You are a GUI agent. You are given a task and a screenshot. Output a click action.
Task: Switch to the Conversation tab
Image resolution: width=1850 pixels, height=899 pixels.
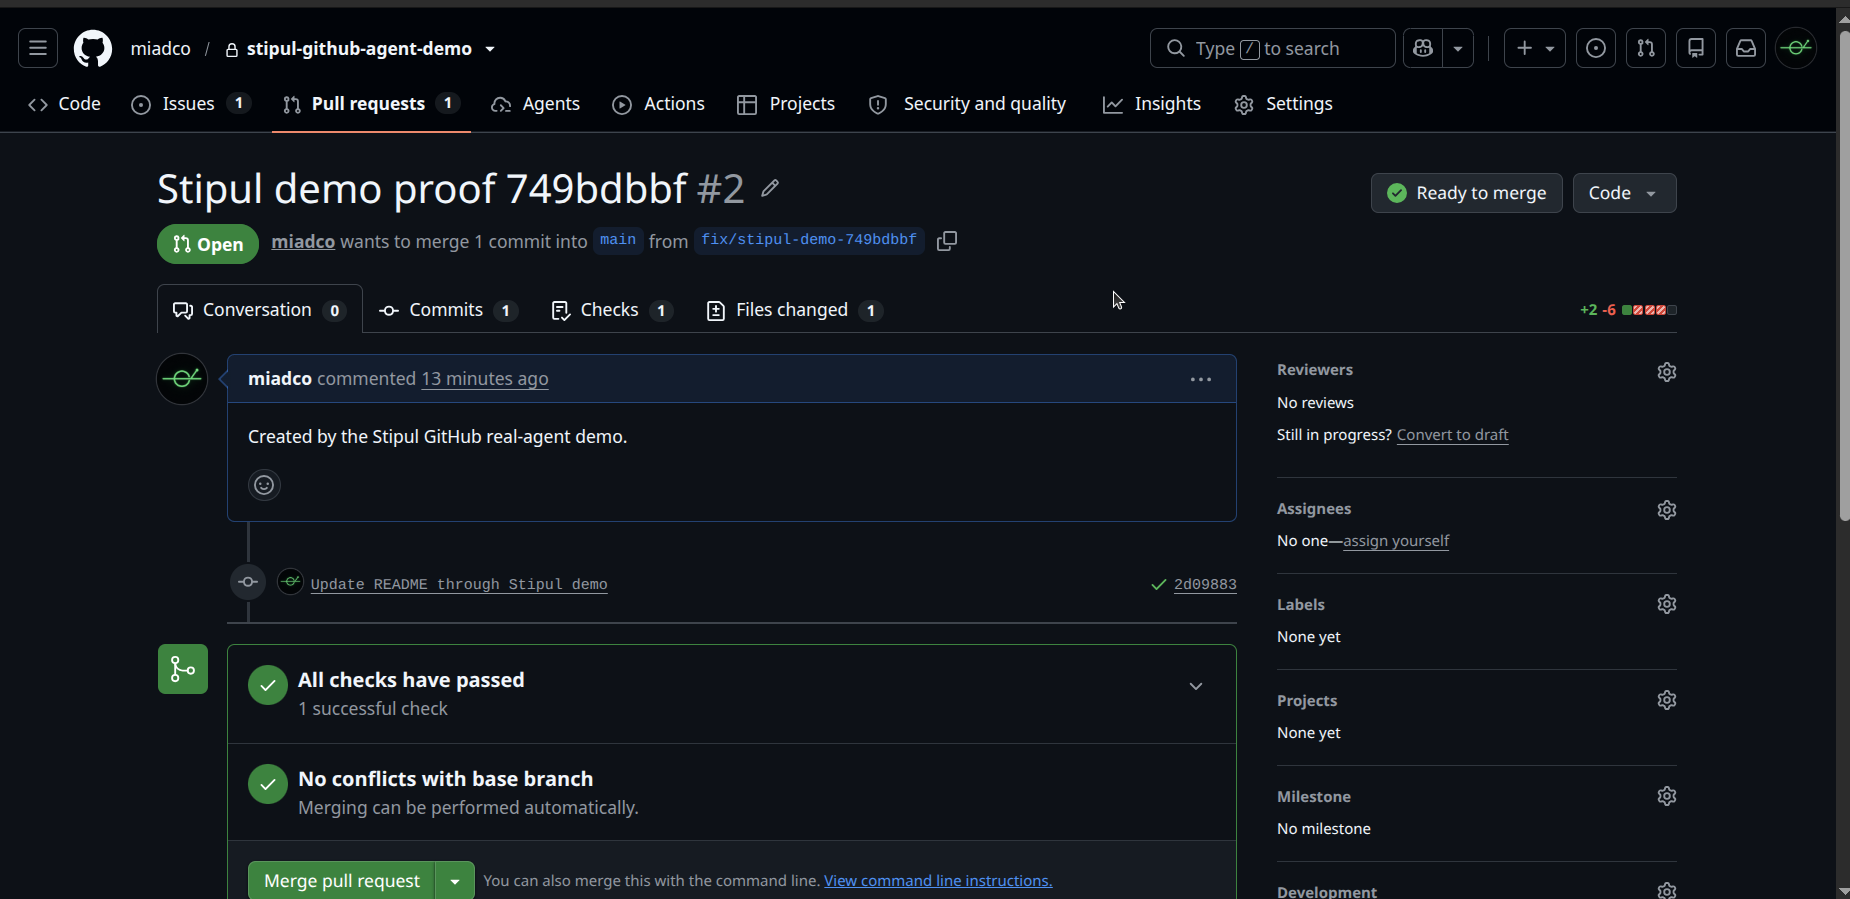pos(260,310)
